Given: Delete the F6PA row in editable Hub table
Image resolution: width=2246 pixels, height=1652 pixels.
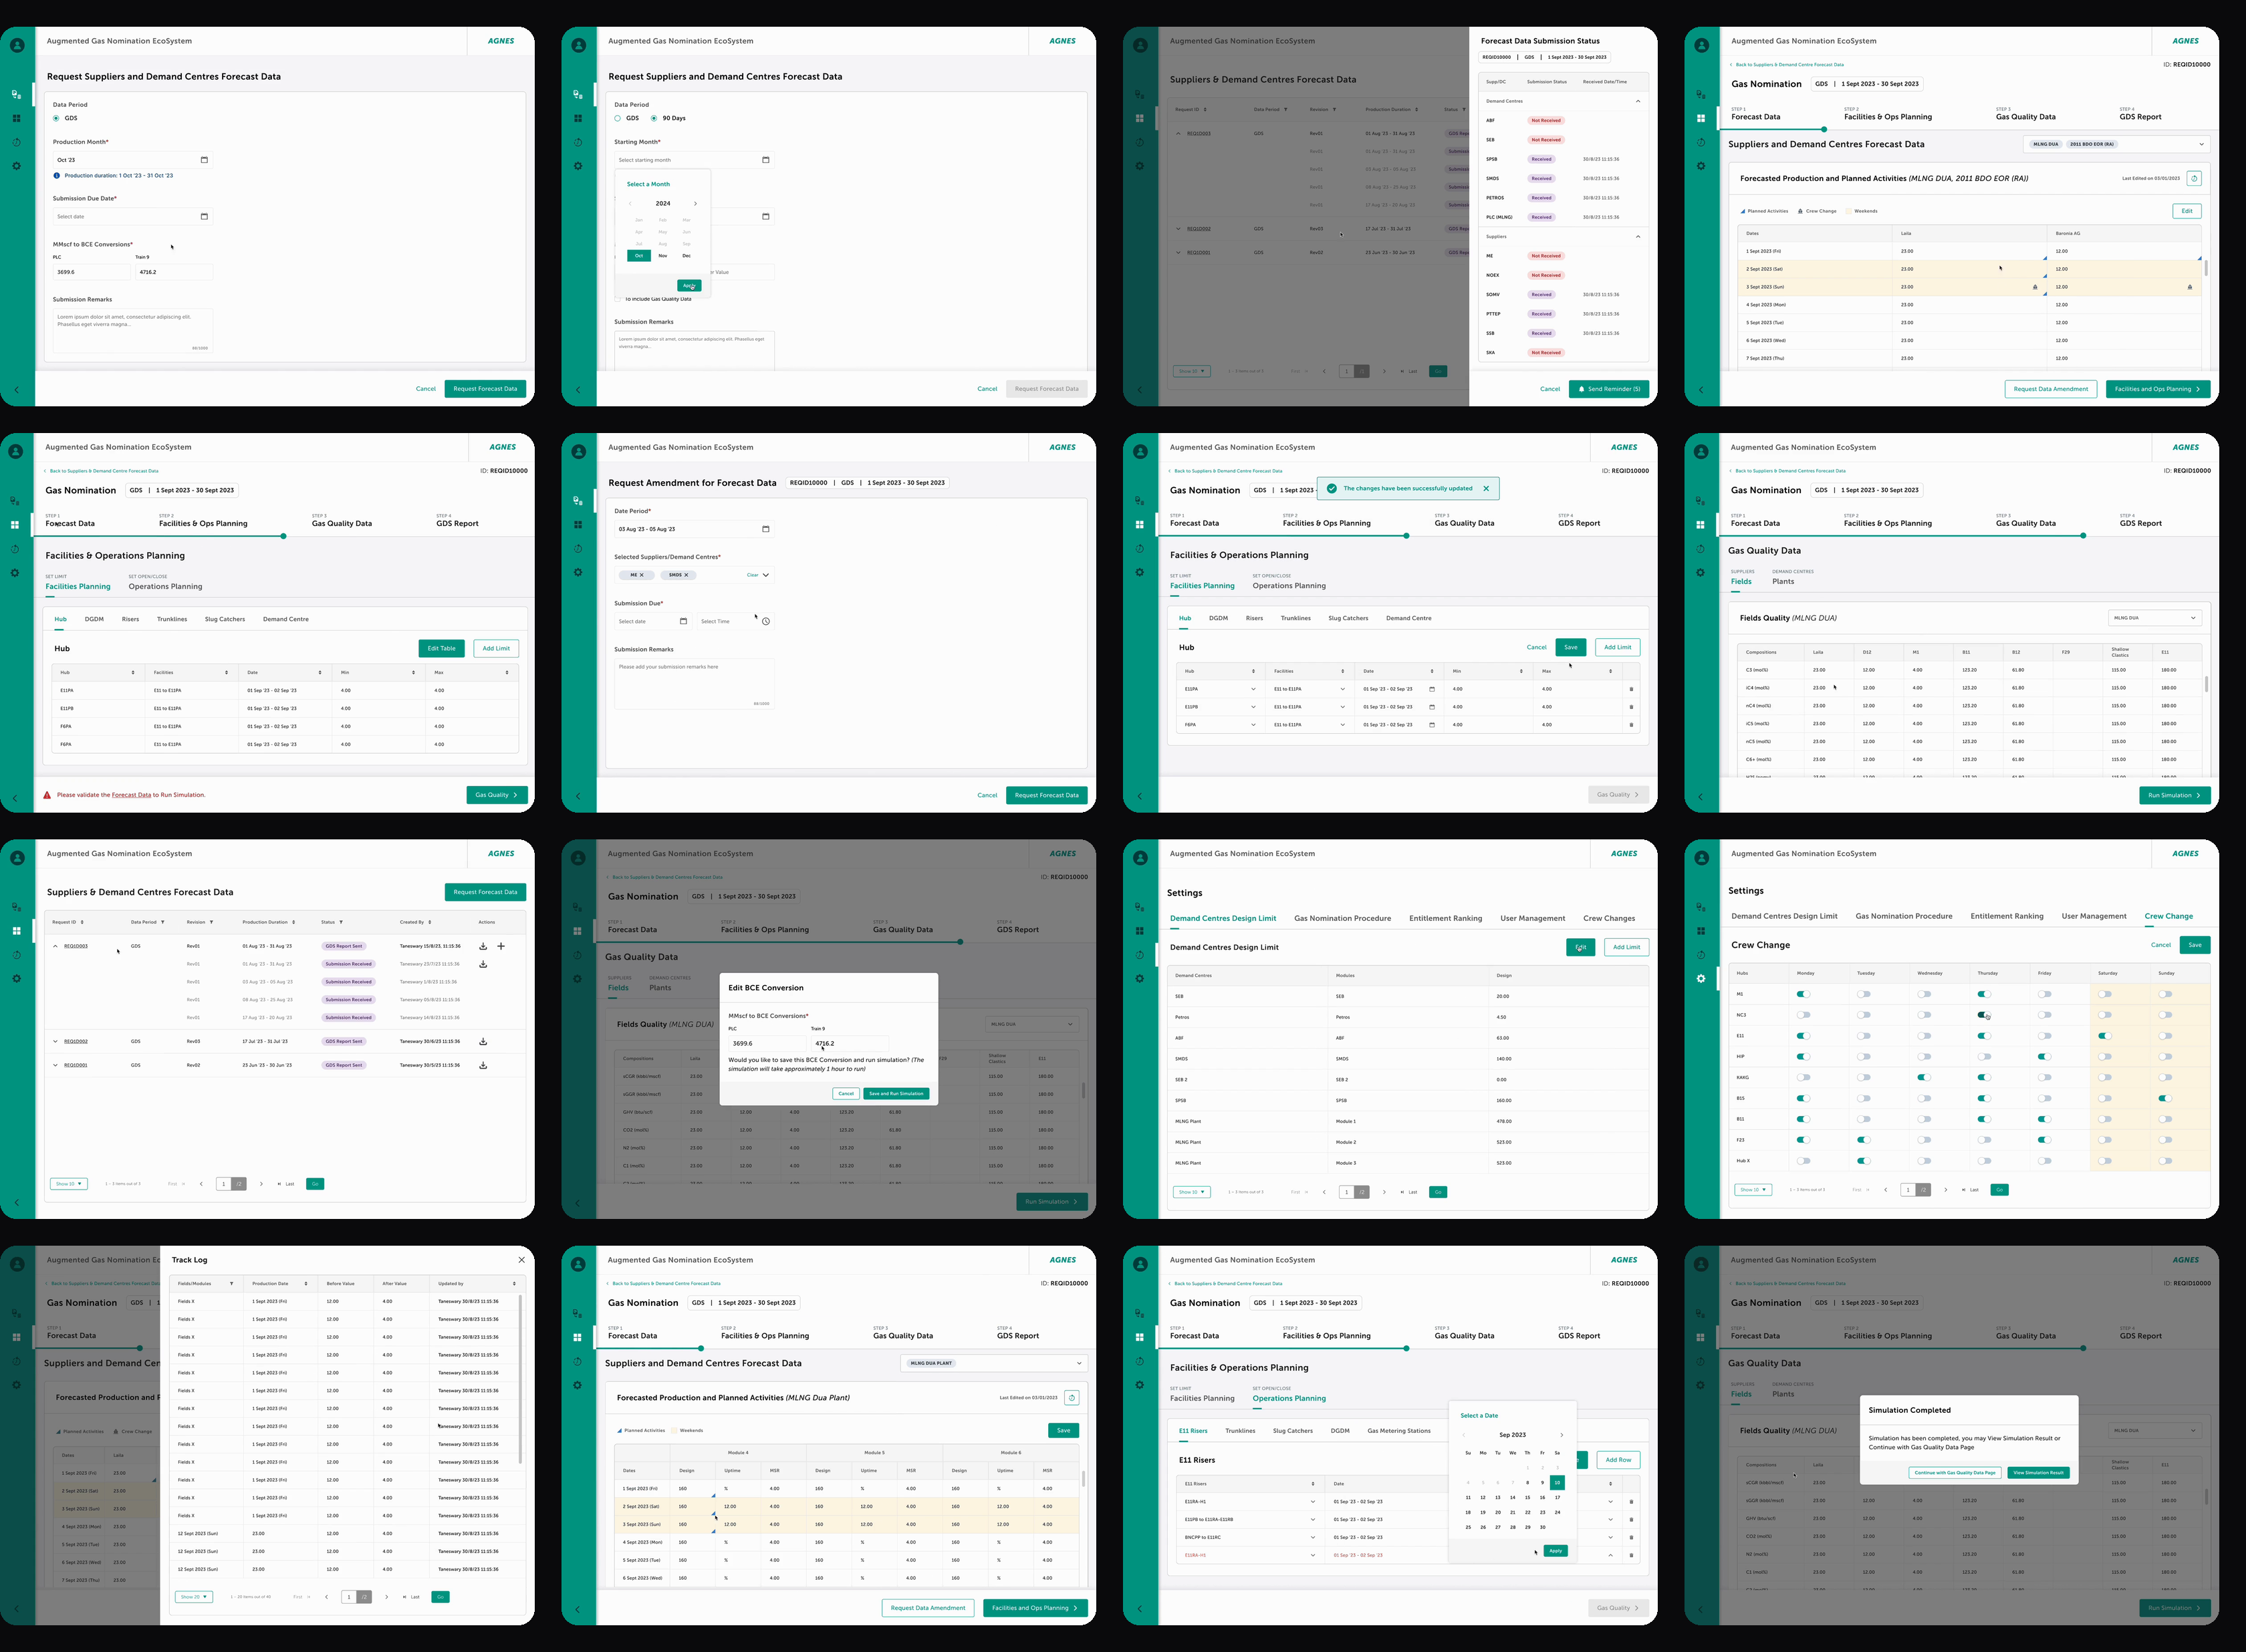Looking at the screenshot, I should [x=1632, y=725].
